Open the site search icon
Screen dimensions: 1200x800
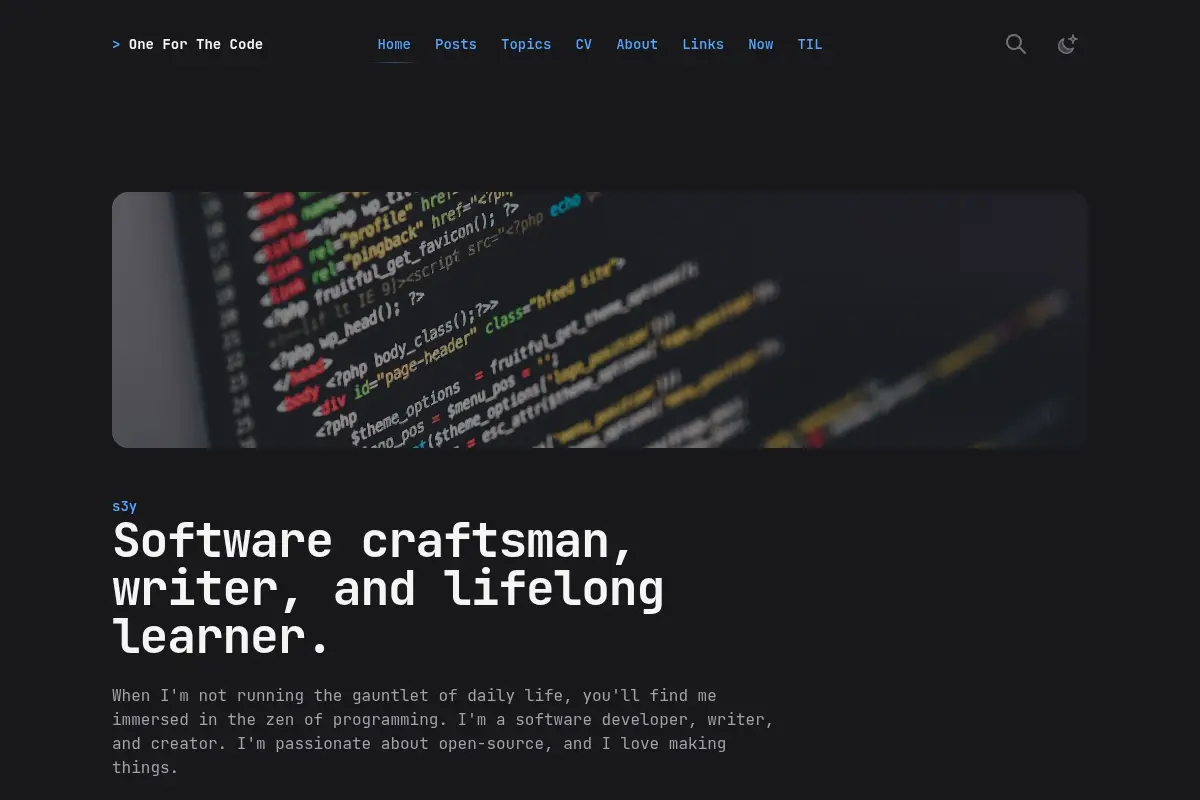point(1016,44)
